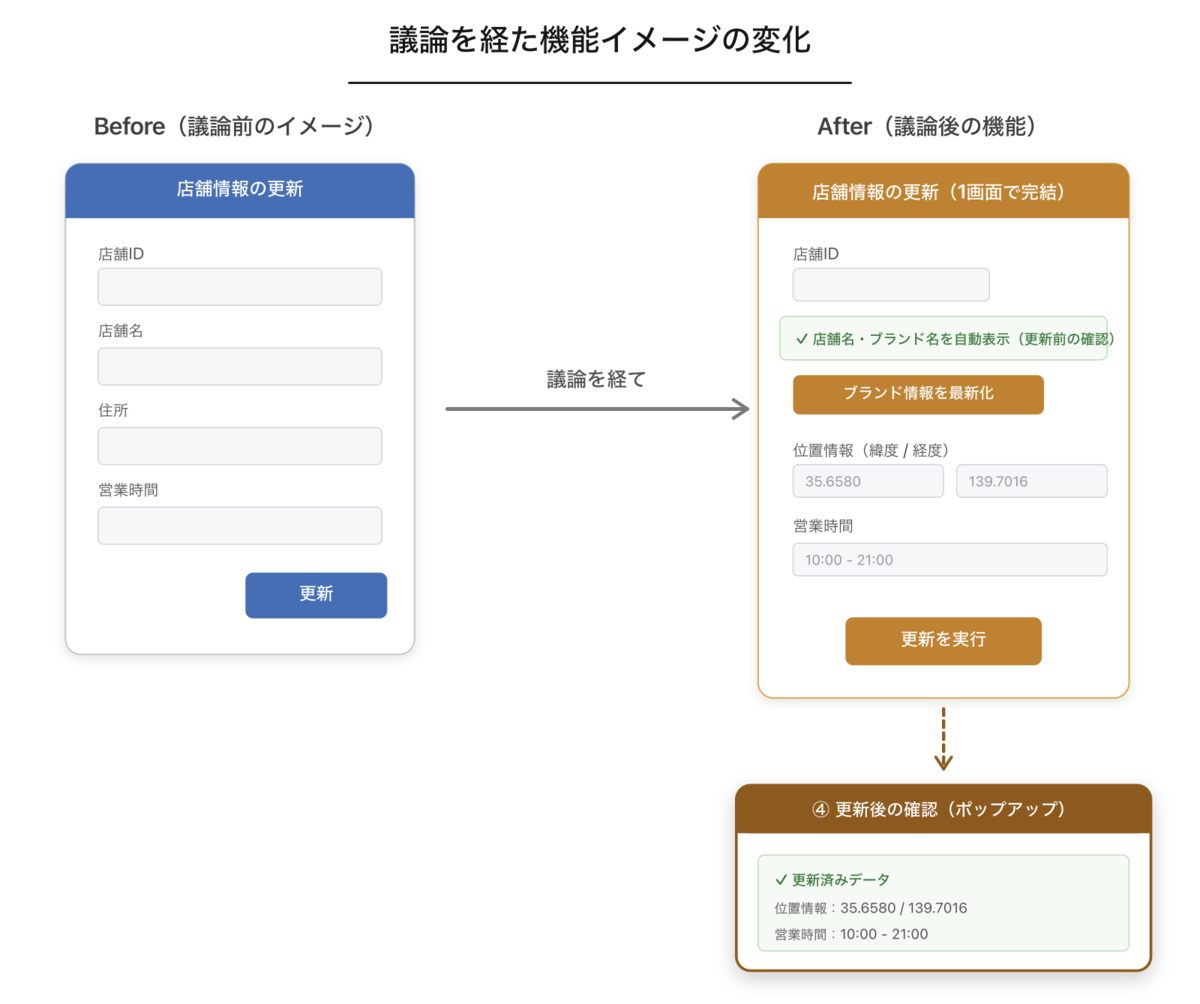Click the 住所 input field
This screenshot has height=1004, width=1200.
tap(240, 446)
